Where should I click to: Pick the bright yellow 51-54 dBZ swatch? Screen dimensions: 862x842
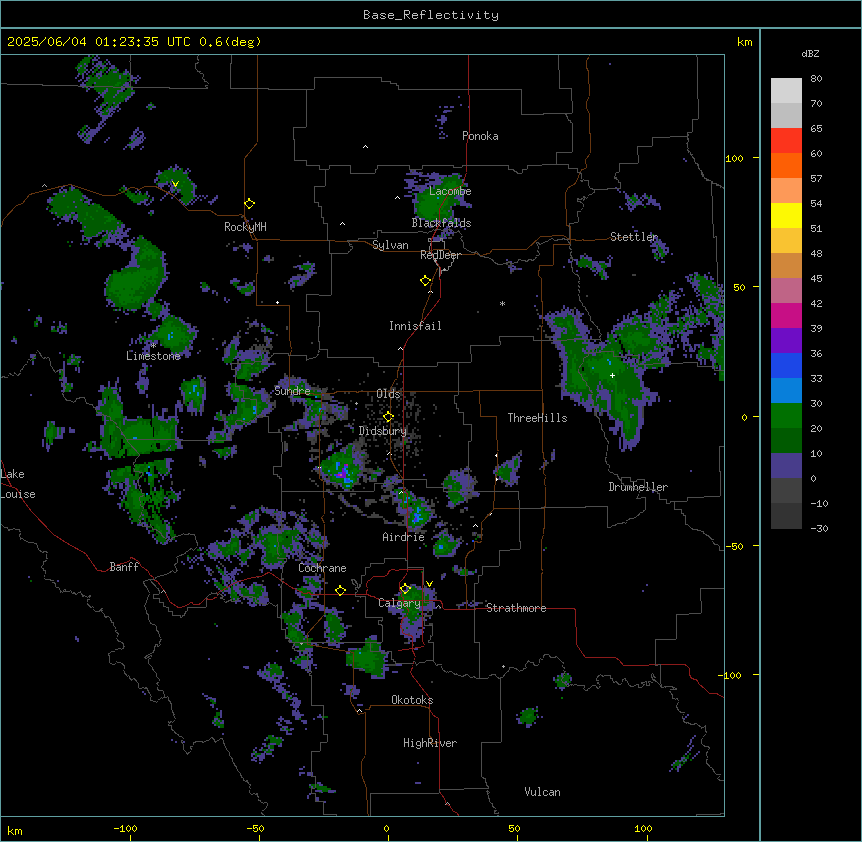[x=786, y=216]
